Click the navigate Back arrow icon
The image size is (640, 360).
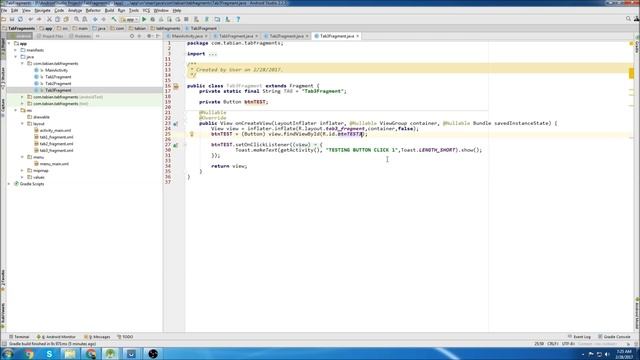(95, 19)
